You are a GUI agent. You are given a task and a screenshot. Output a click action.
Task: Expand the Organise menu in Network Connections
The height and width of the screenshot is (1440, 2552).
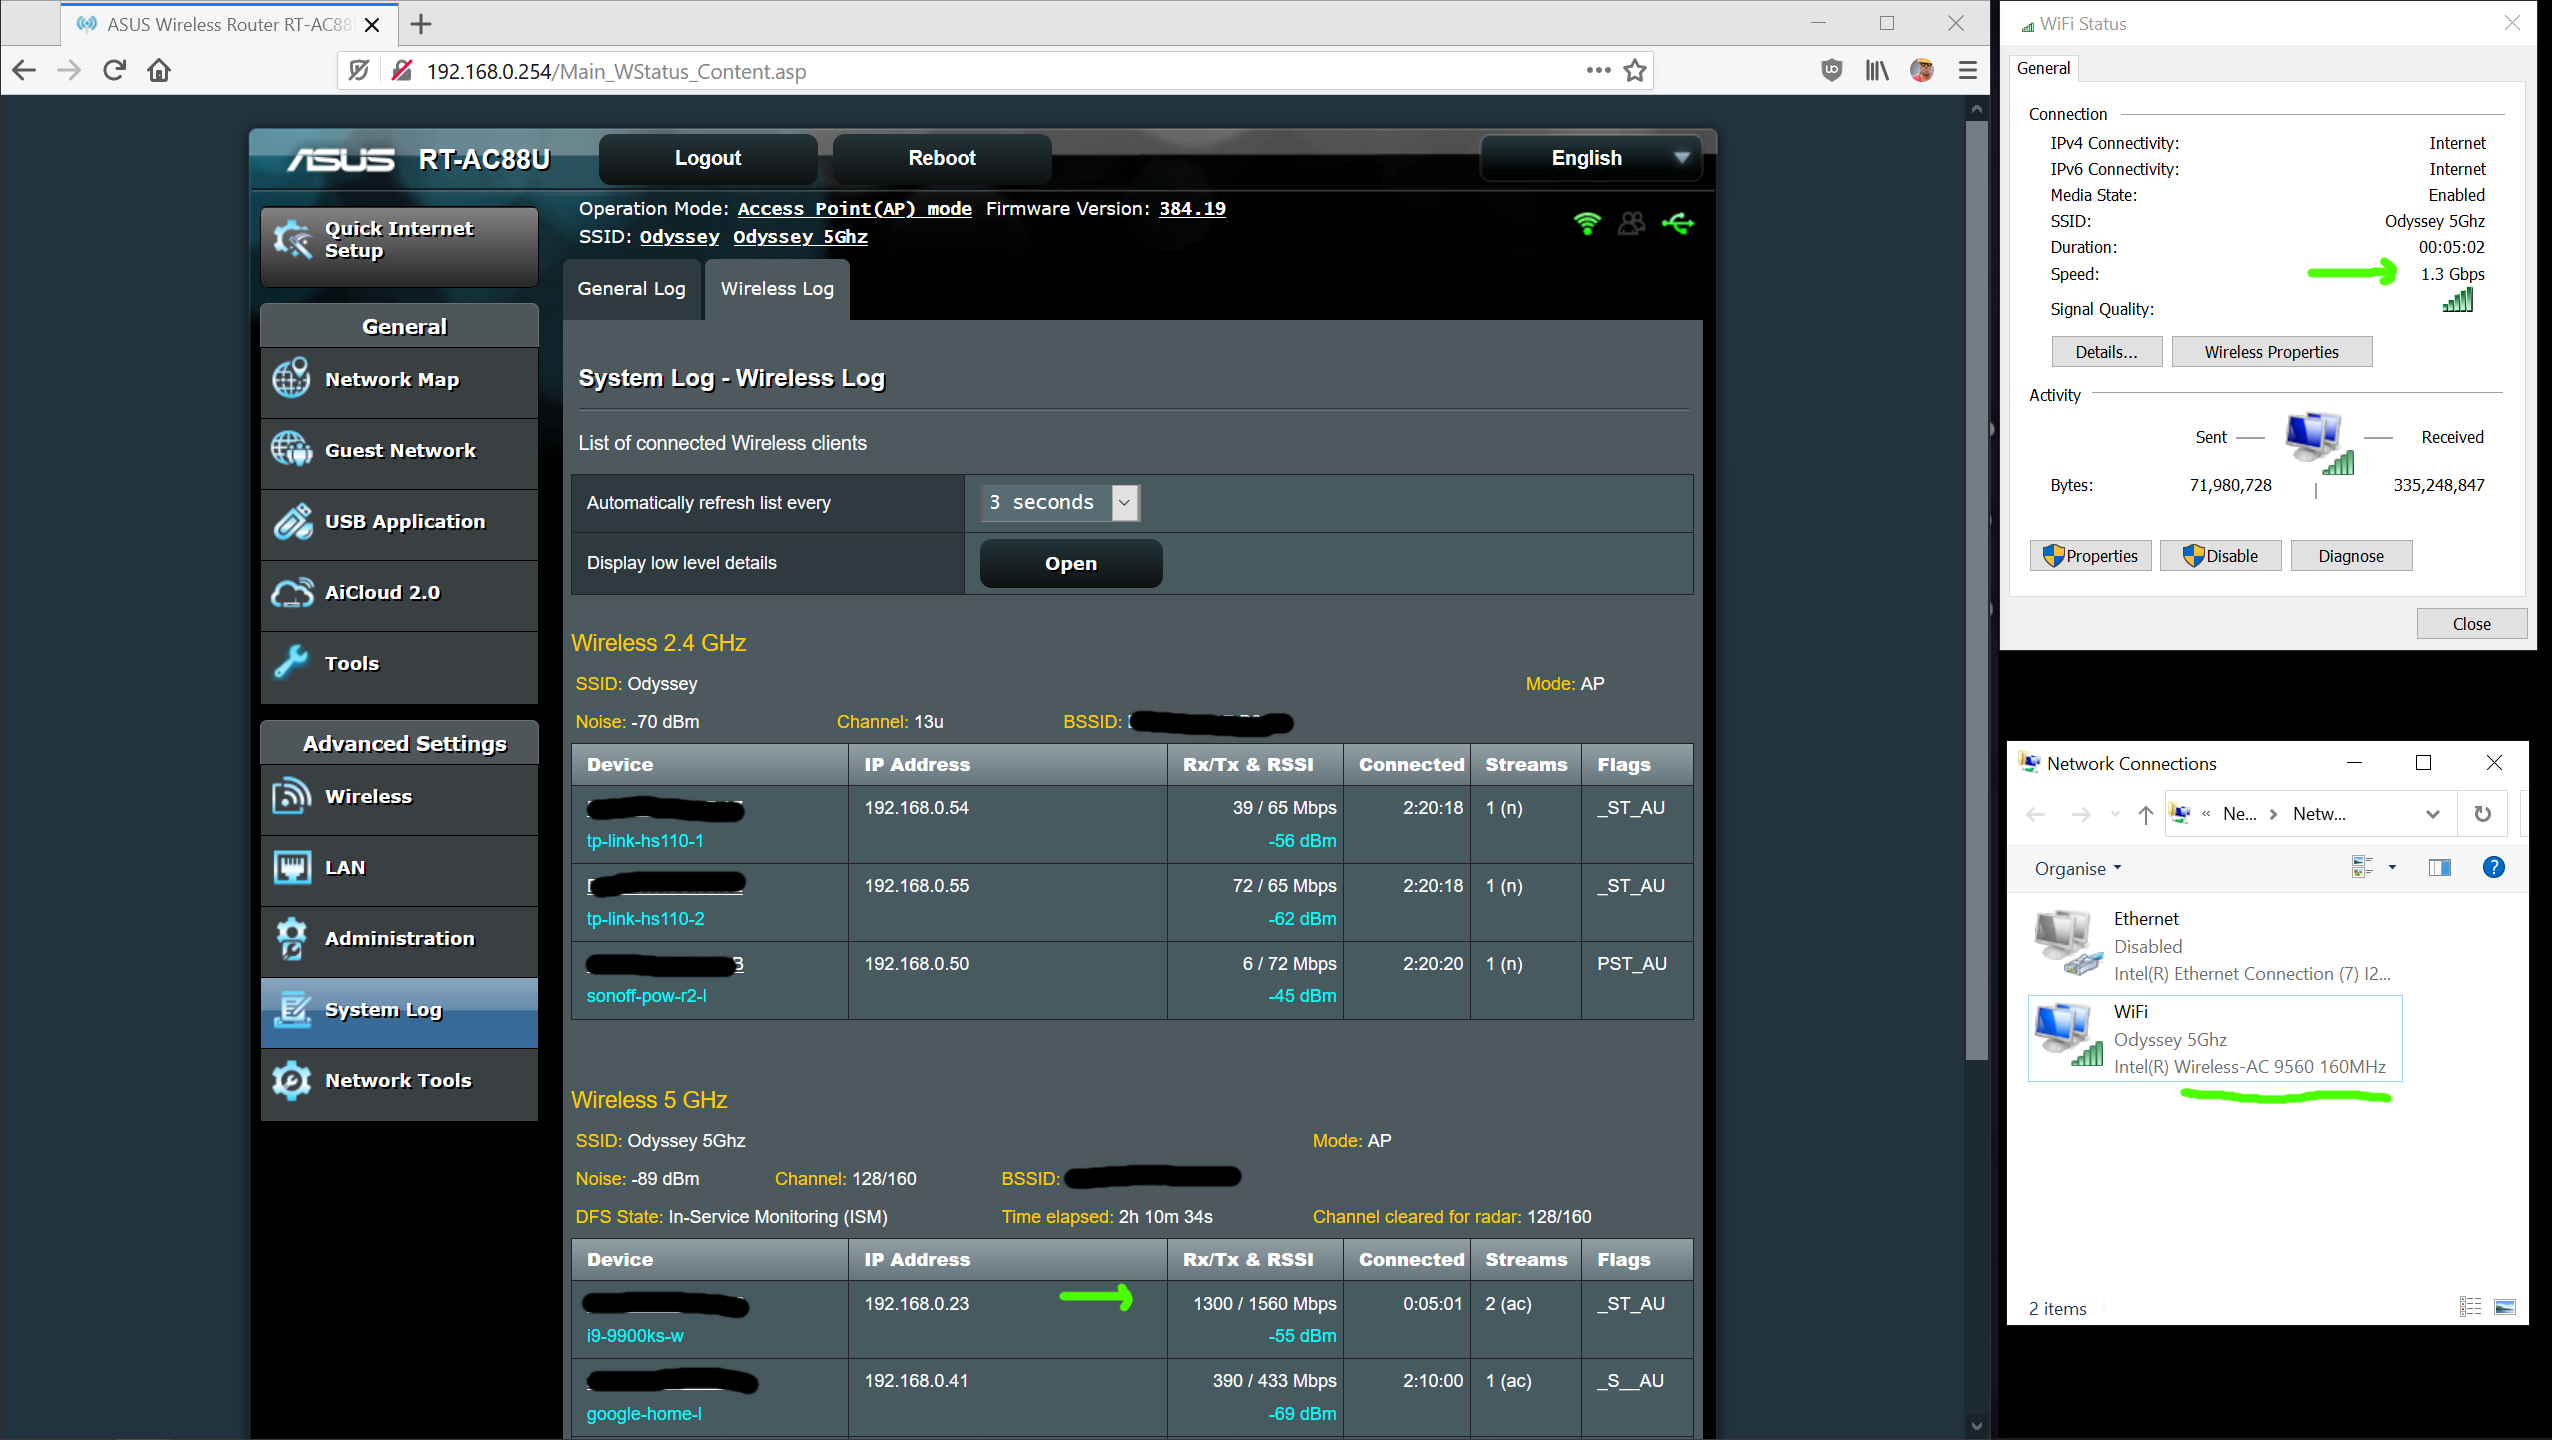tap(2077, 868)
